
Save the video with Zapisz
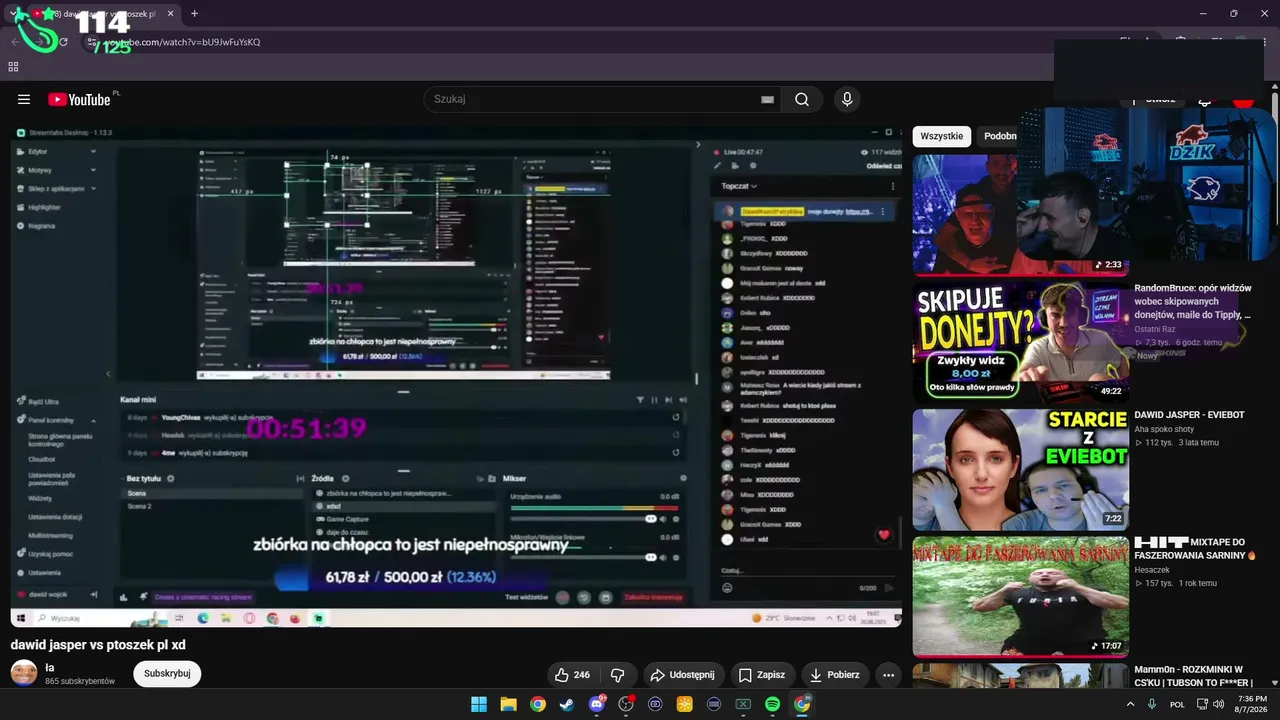point(762,675)
